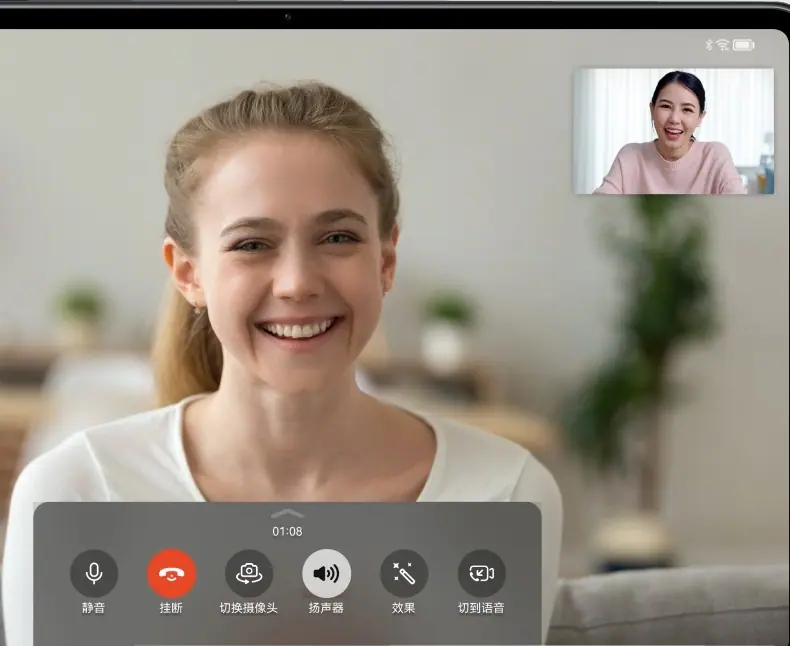This screenshot has width=790, height=646.
Task: Hang up the call with red 挂断 button
Action: point(172,573)
